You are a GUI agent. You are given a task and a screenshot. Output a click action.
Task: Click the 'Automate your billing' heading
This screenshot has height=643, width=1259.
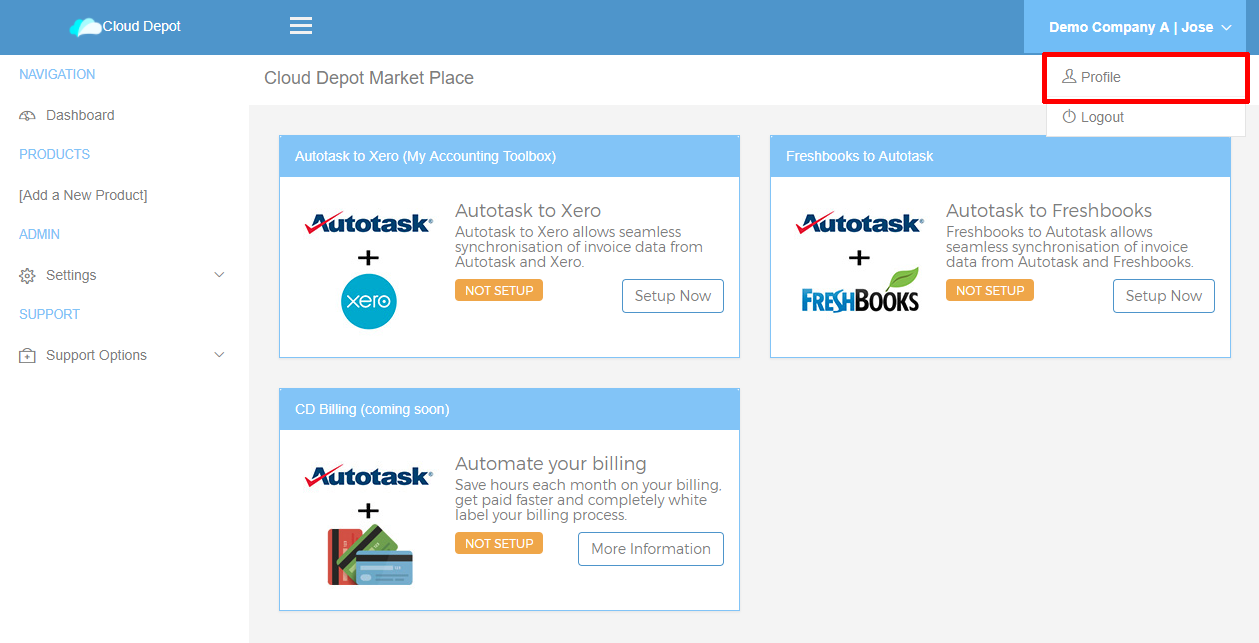click(551, 464)
